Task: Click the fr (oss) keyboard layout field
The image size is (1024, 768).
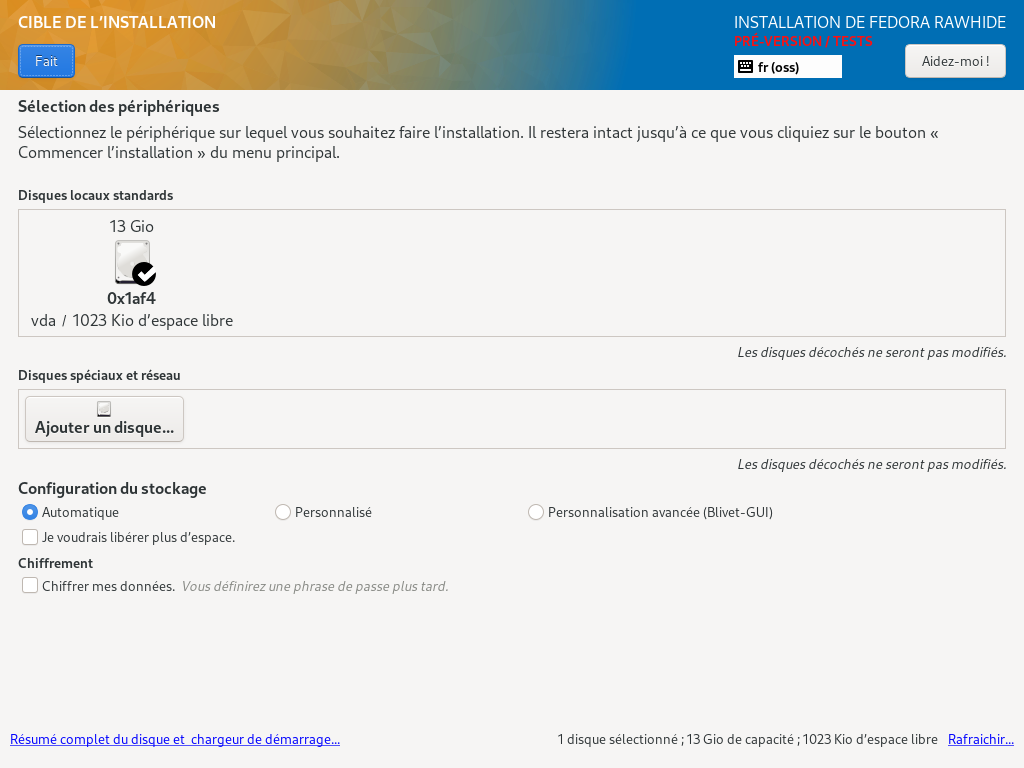Action: [788, 67]
